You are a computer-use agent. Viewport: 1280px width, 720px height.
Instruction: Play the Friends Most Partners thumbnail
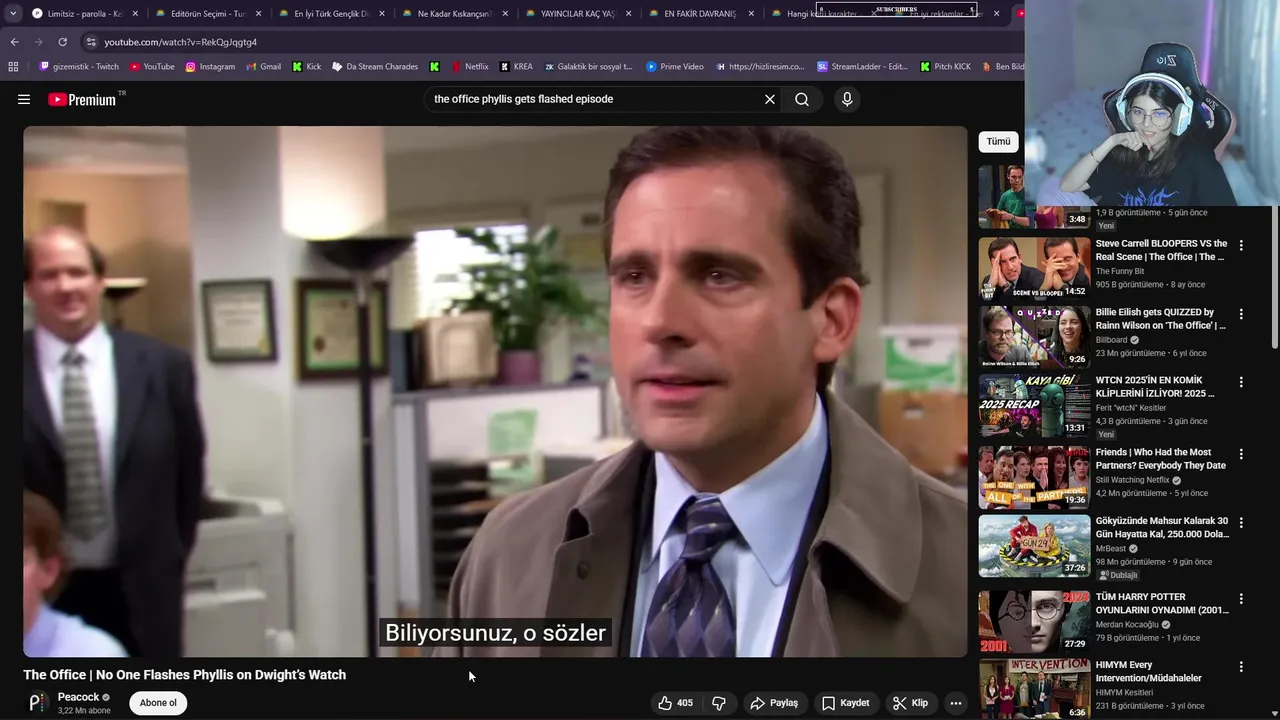[x=1034, y=477]
